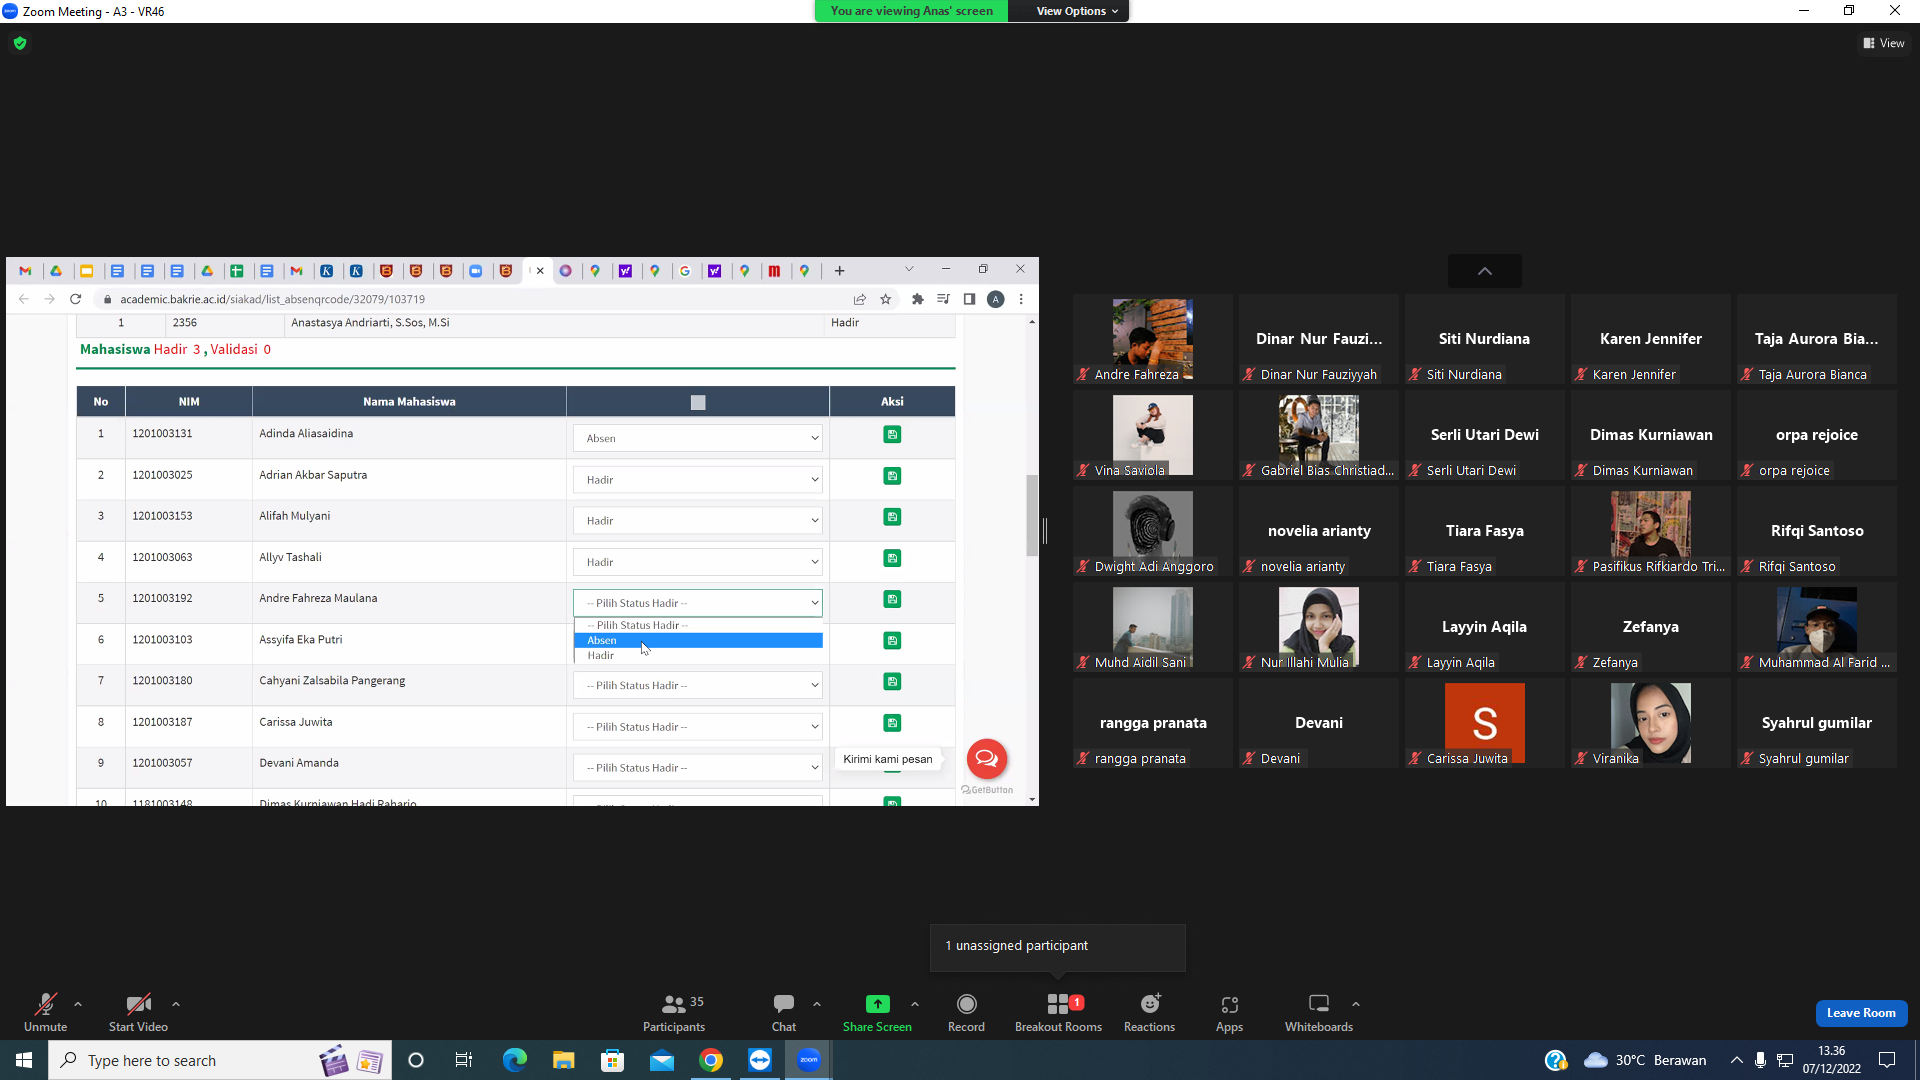Screen dimensions: 1920x1080
Task: Select Hadir in the open dropdown list
Action: (x=698, y=655)
